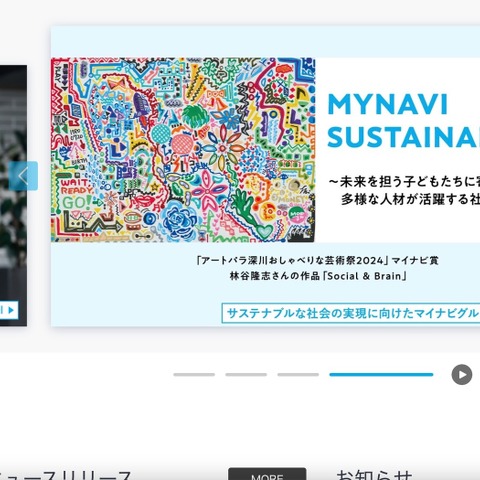Click the アートパラ深川おしゃべりな芸術祭2024 caption
The width and height of the screenshot is (480, 480).
pos(317,260)
